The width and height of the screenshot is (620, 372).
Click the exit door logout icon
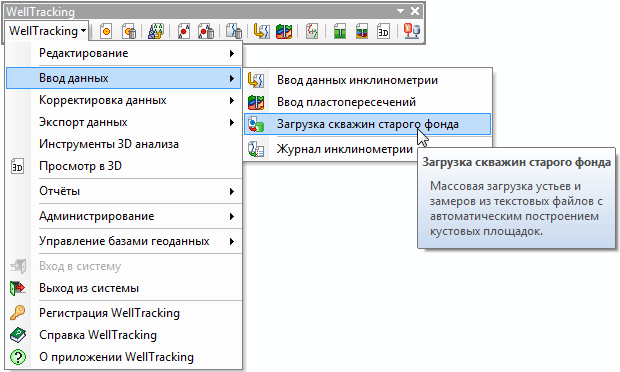(18, 288)
